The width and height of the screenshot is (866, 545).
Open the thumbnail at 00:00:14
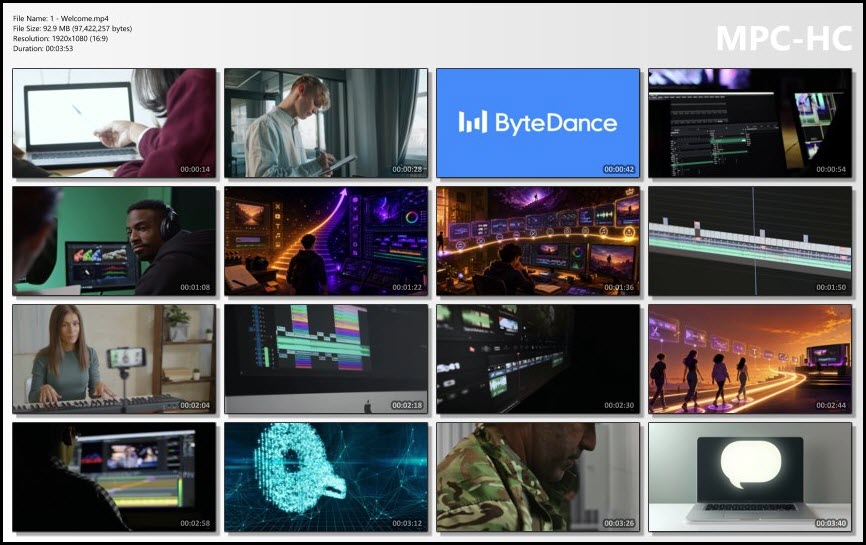(114, 123)
